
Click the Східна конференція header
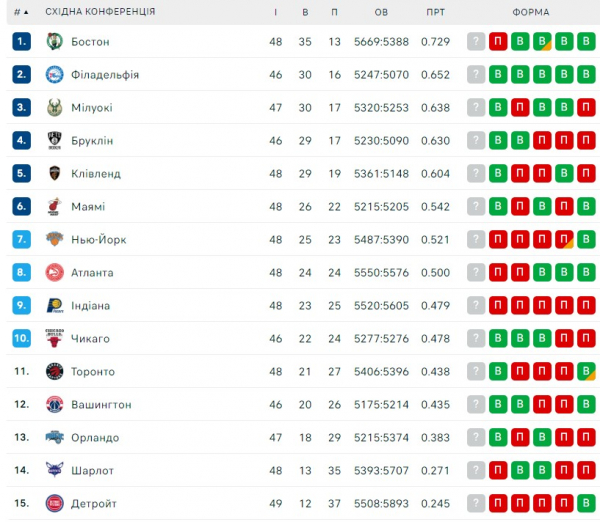(100, 11)
